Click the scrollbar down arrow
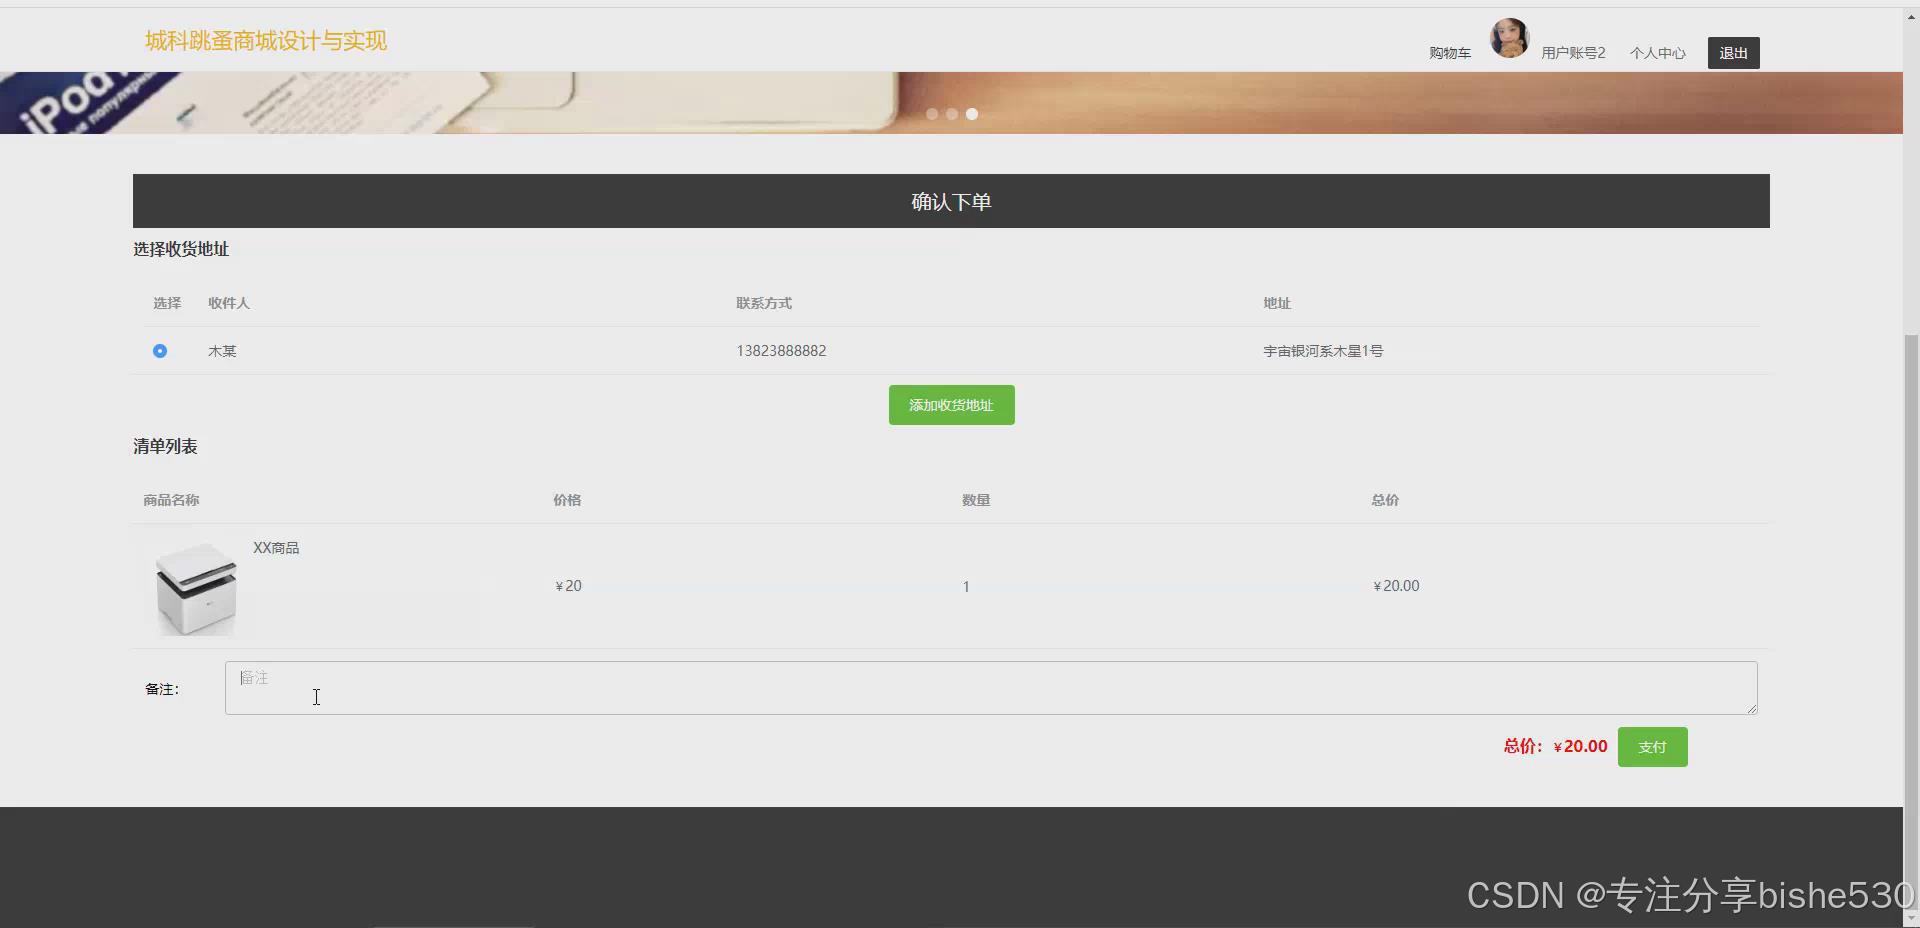 pos(1911,918)
